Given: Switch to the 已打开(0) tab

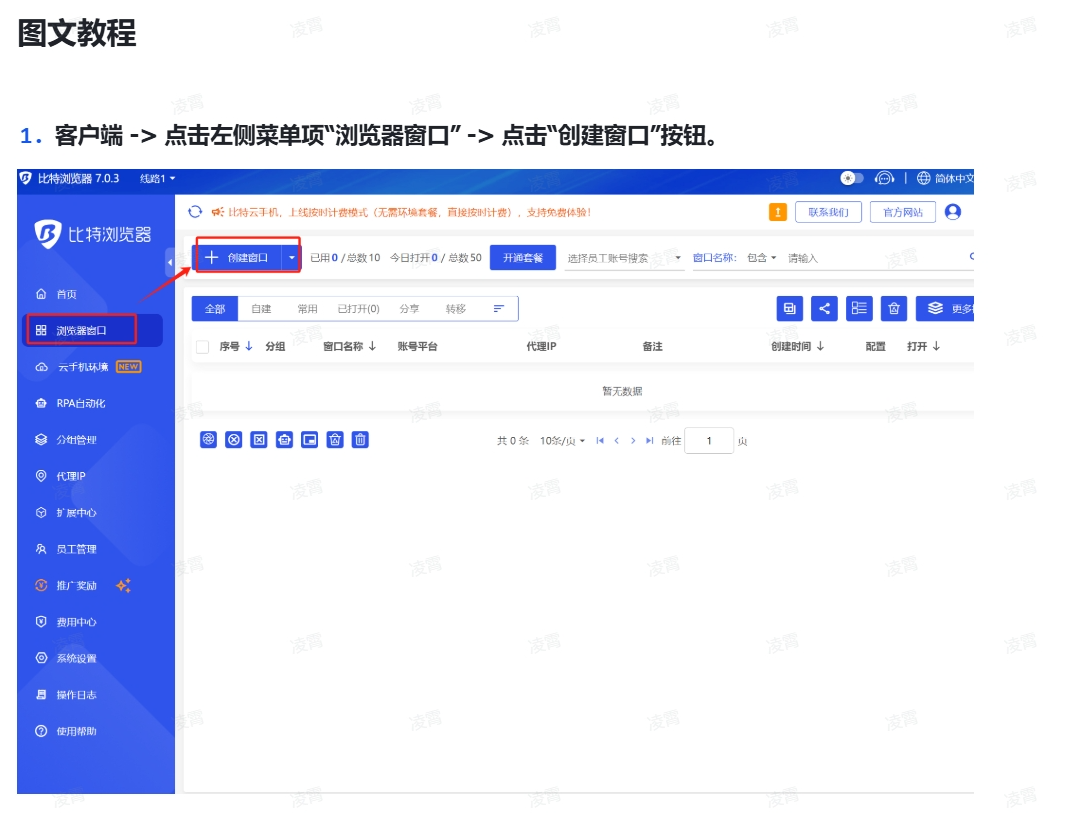Looking at the screenshot, I should click(x=358, y=309).
